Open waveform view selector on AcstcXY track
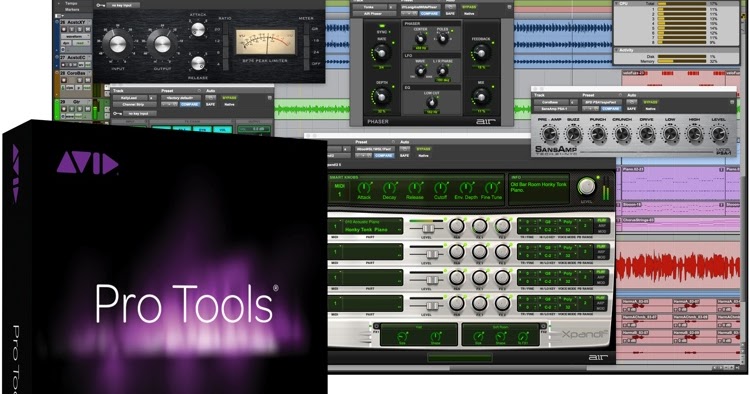Image resolution: width=750 pixels, height=394 pixels. (x=75, y=36)
